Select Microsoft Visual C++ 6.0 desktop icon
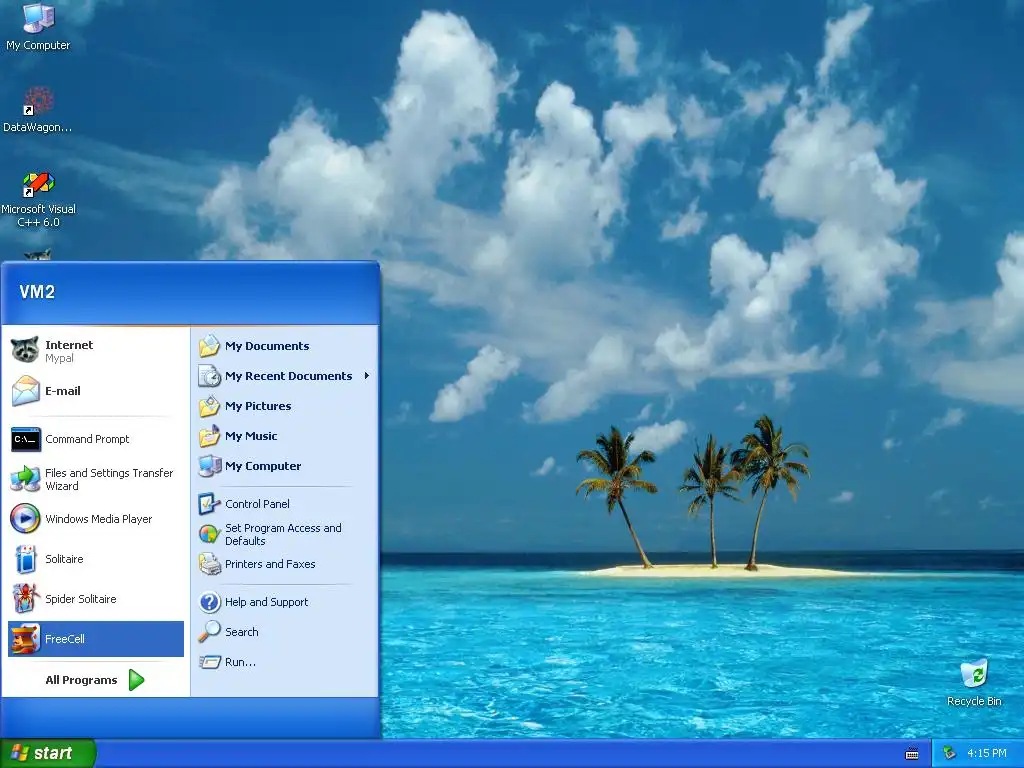 tap(38, 184)
